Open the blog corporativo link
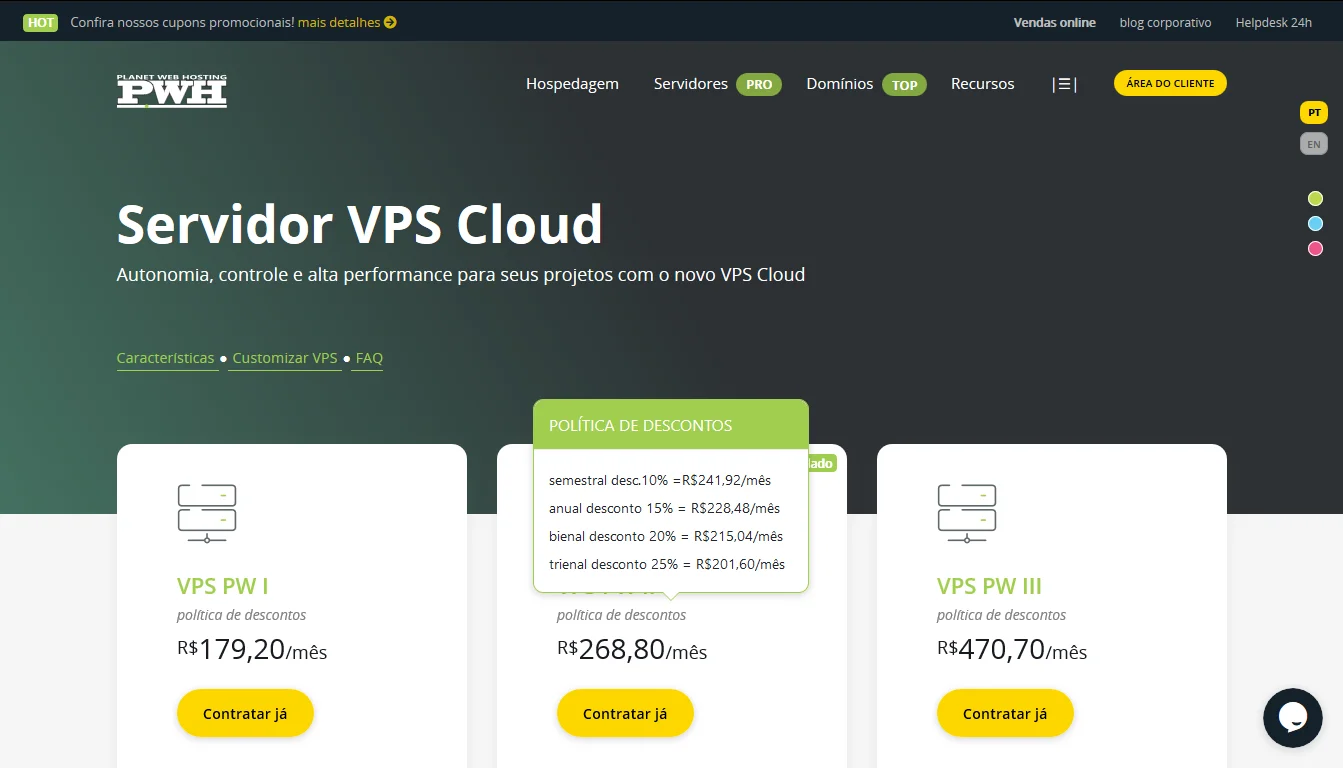Screen dimensions: 1343x768 [1165, 22]
